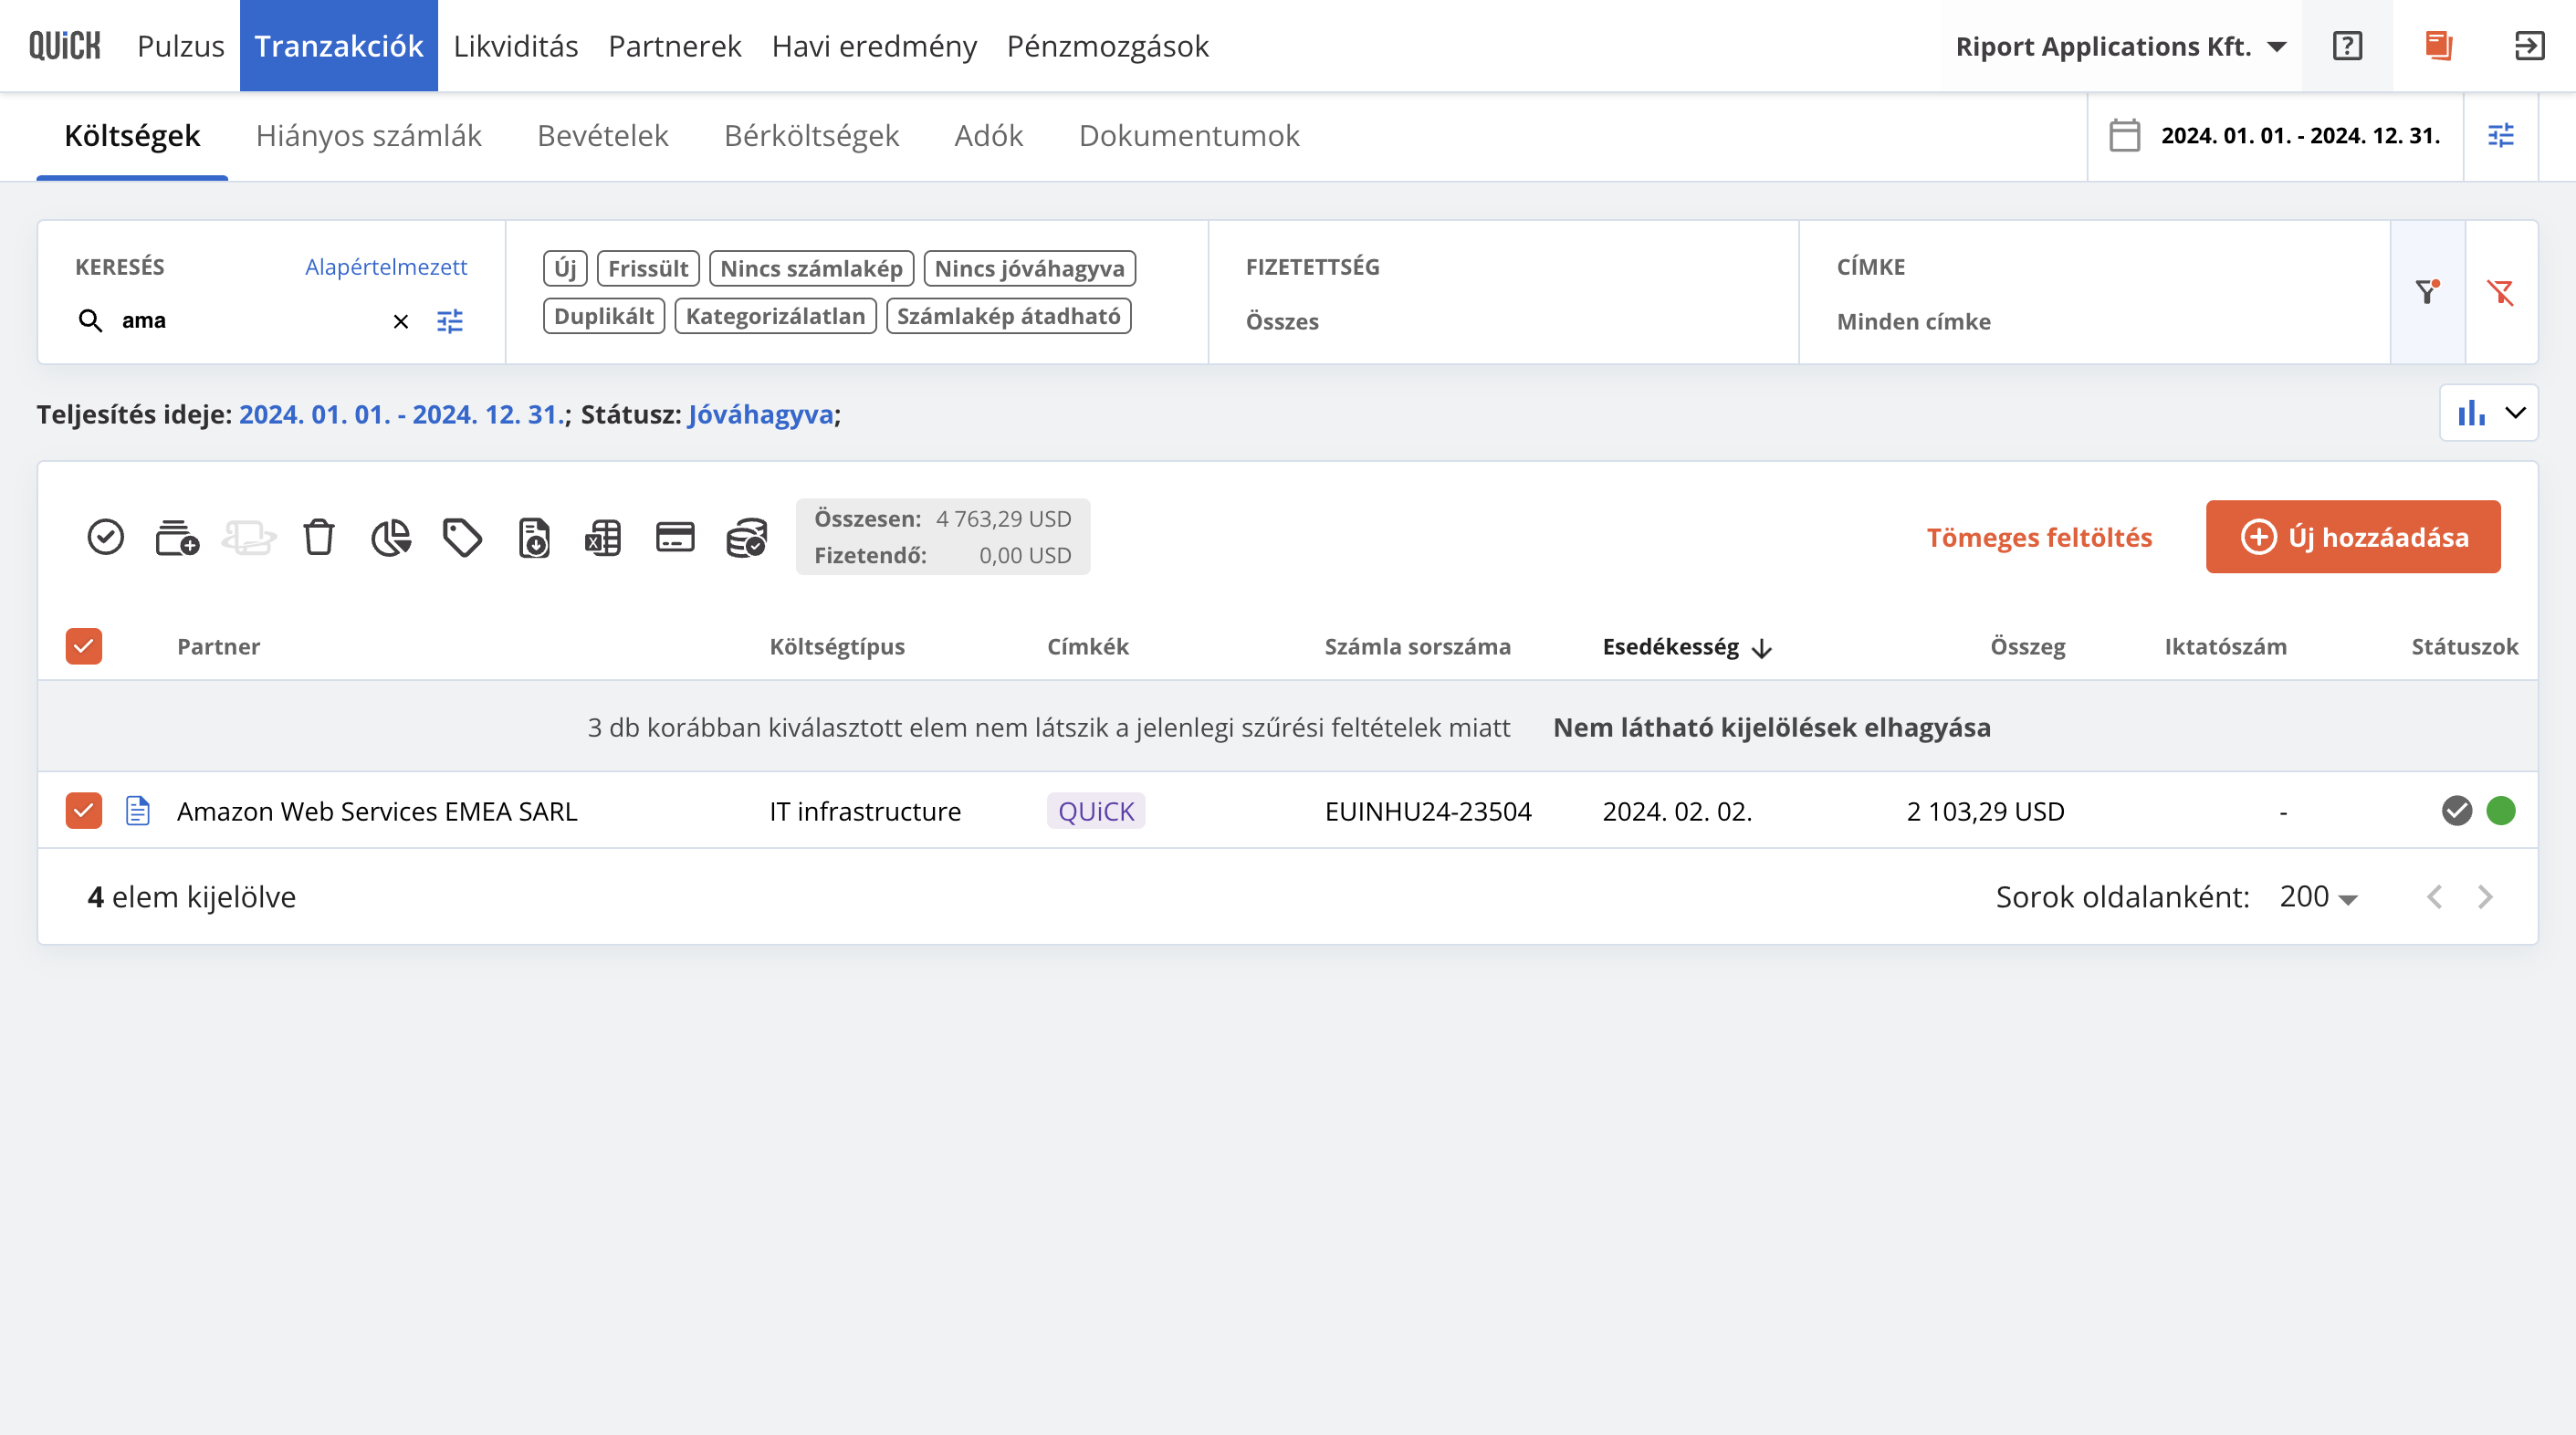Go to previous page arrow
Image resolution: width=2576 pixels, height=1435 pixels.
click(x=2435, y=897)
